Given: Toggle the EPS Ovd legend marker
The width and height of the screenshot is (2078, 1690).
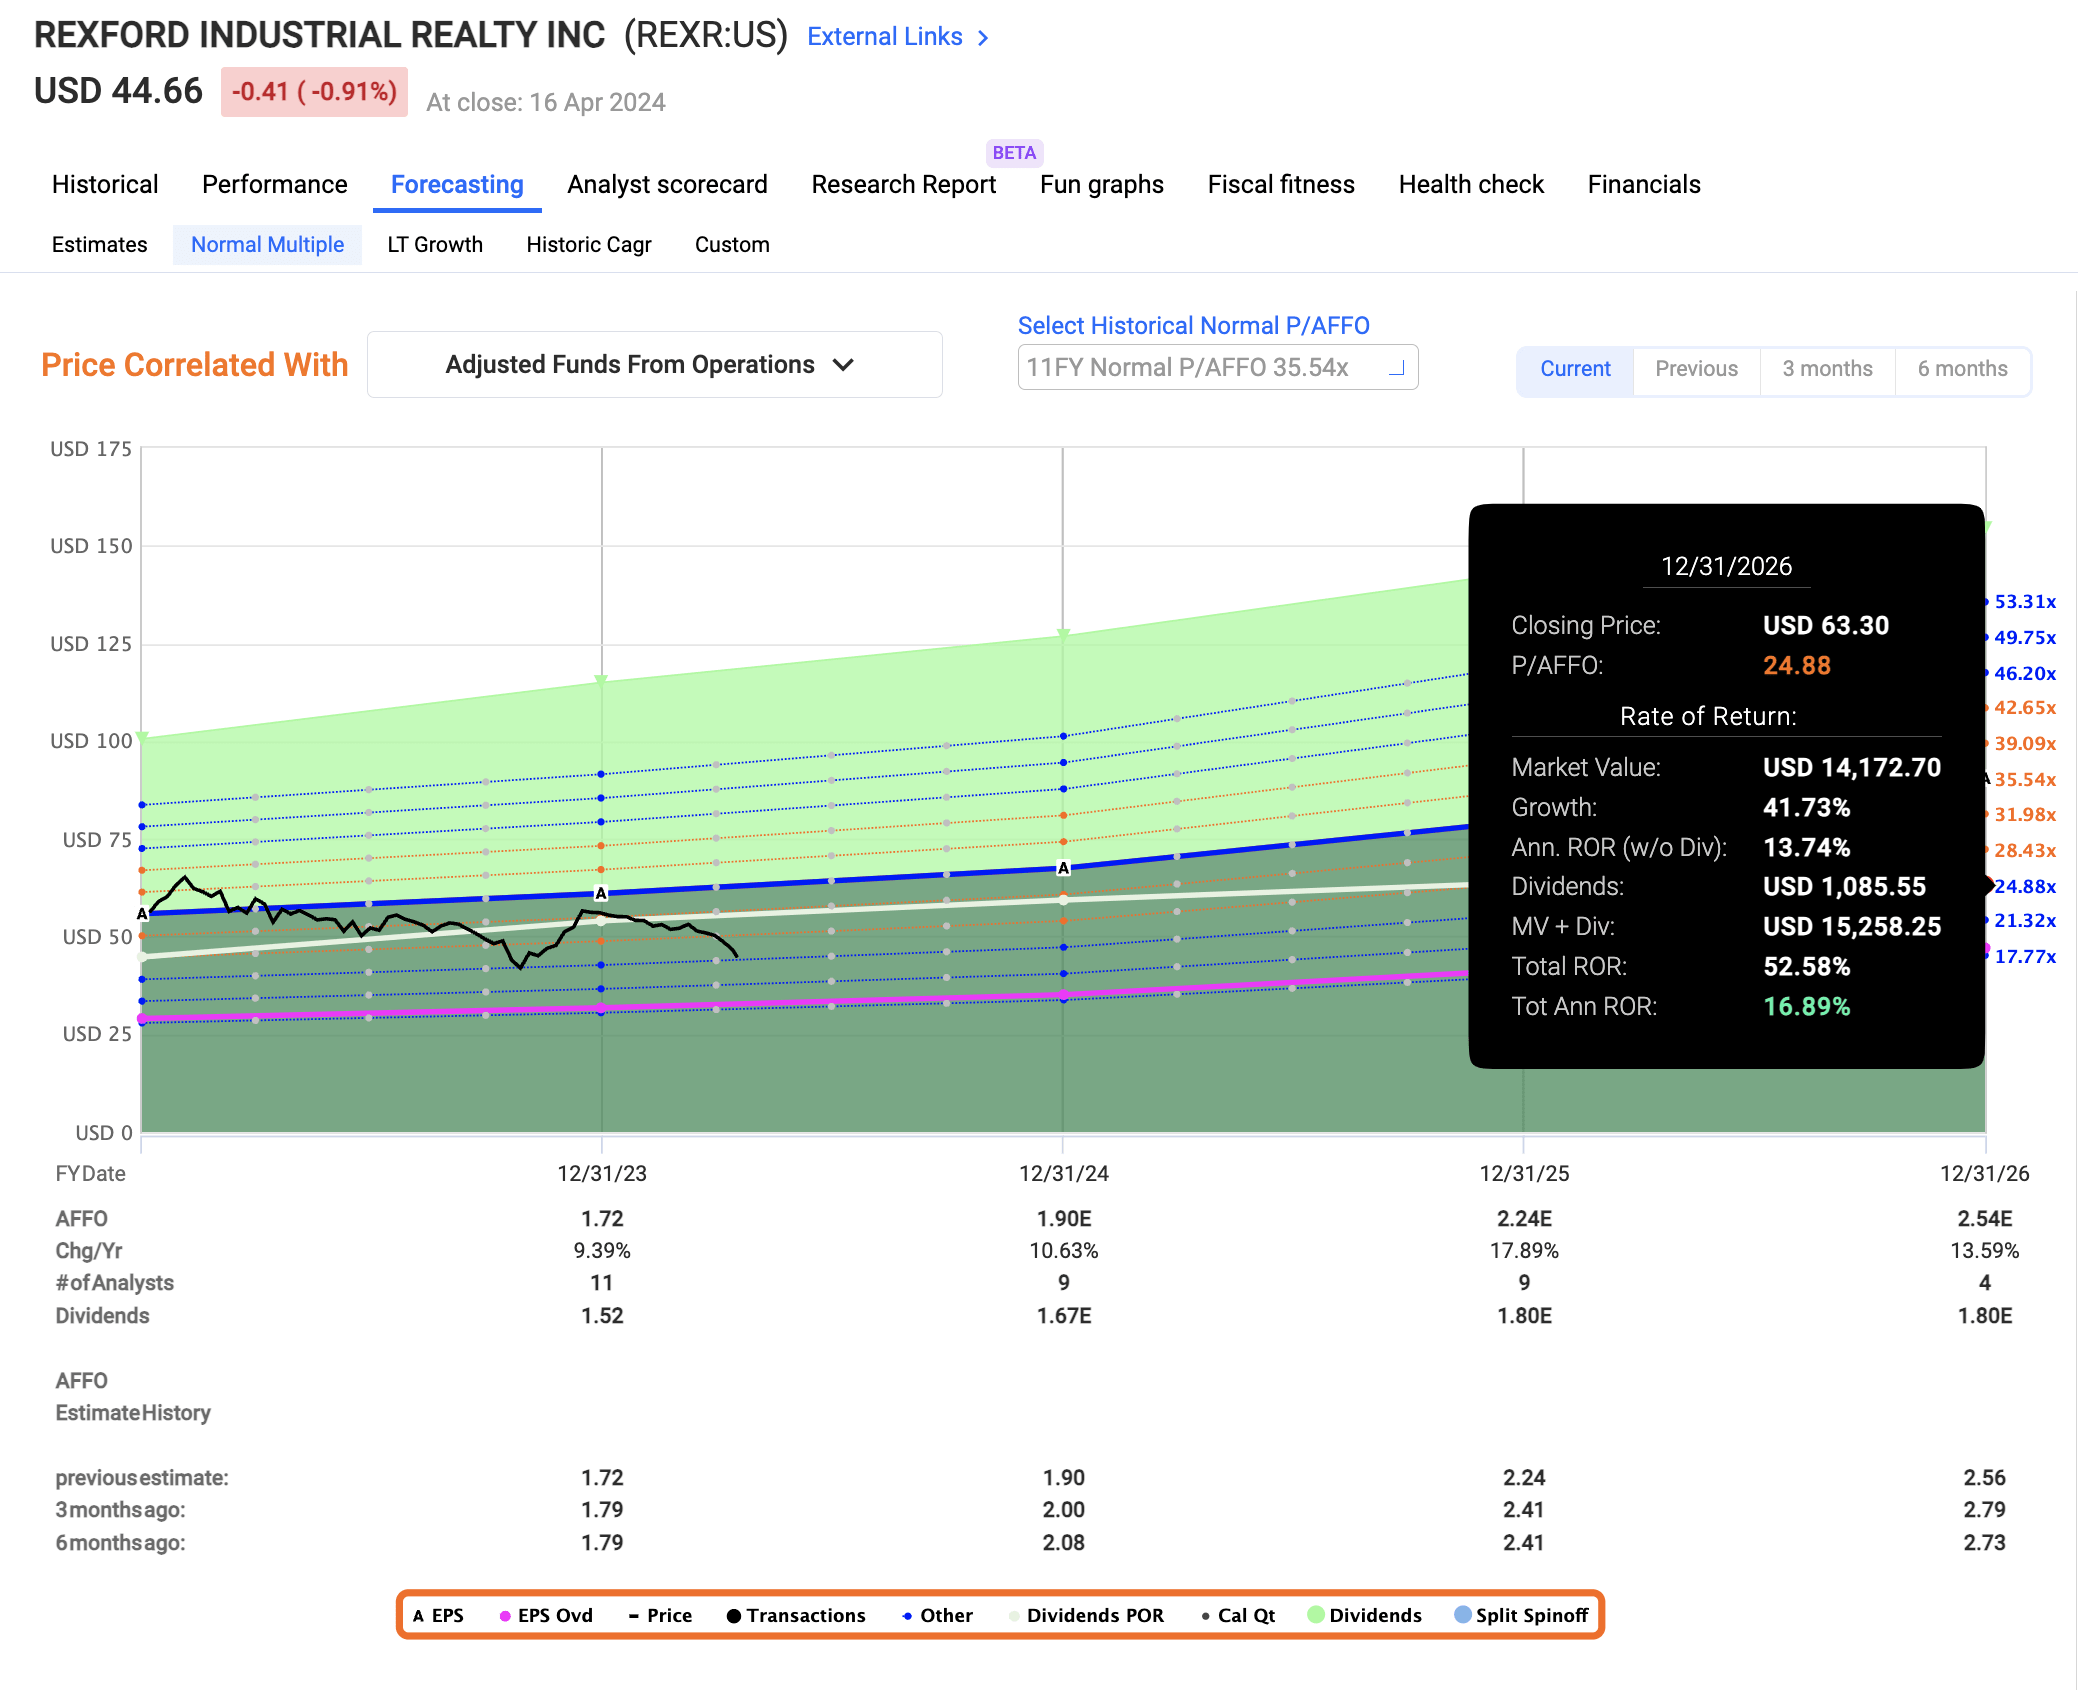Looking at the screenshot, I should click(x=505, y=1616).
